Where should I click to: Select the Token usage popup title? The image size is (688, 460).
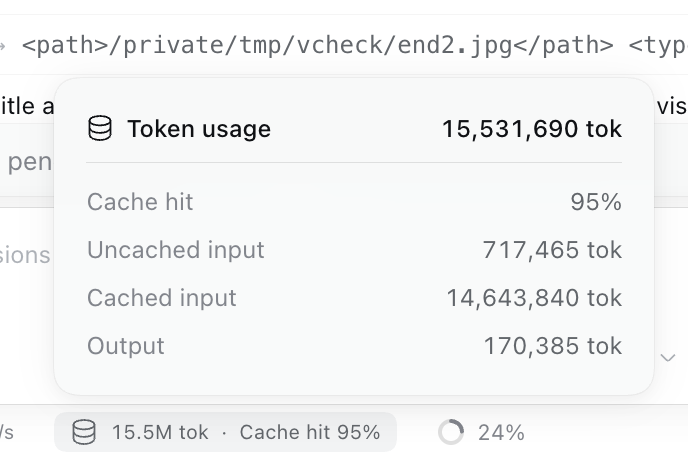coord(199,129)
